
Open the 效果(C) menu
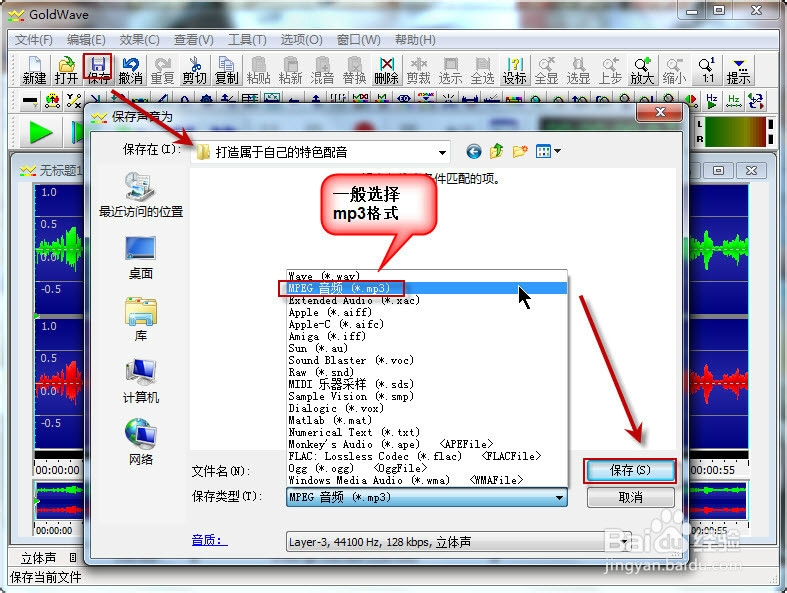139,40
